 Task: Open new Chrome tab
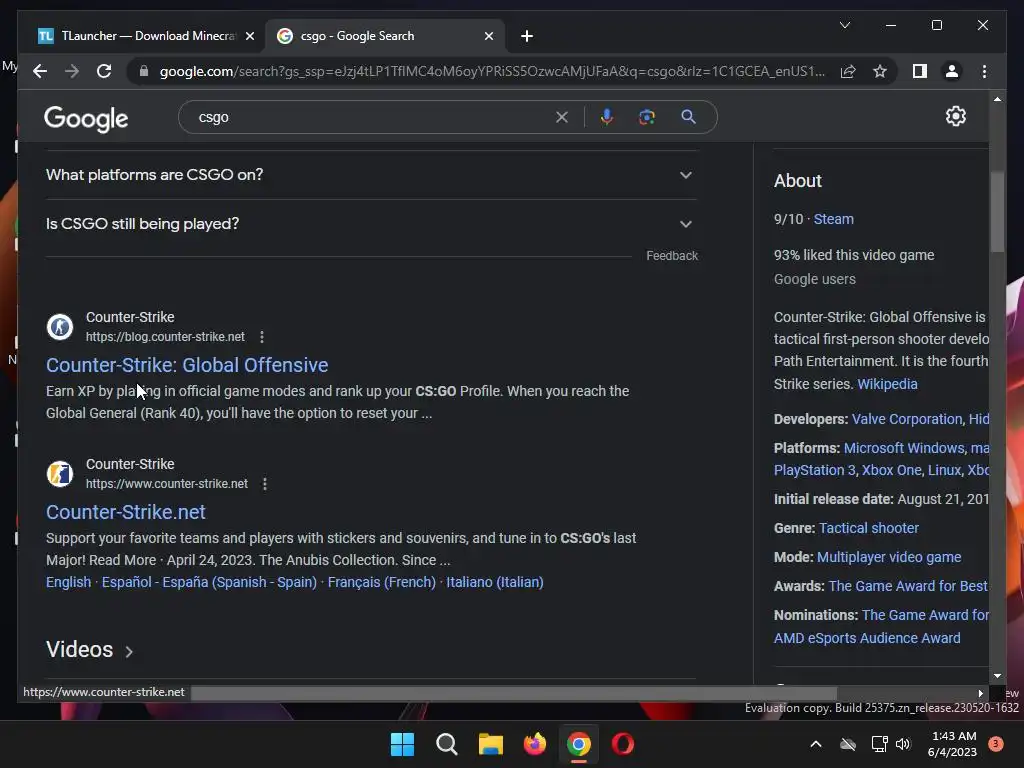527,36
